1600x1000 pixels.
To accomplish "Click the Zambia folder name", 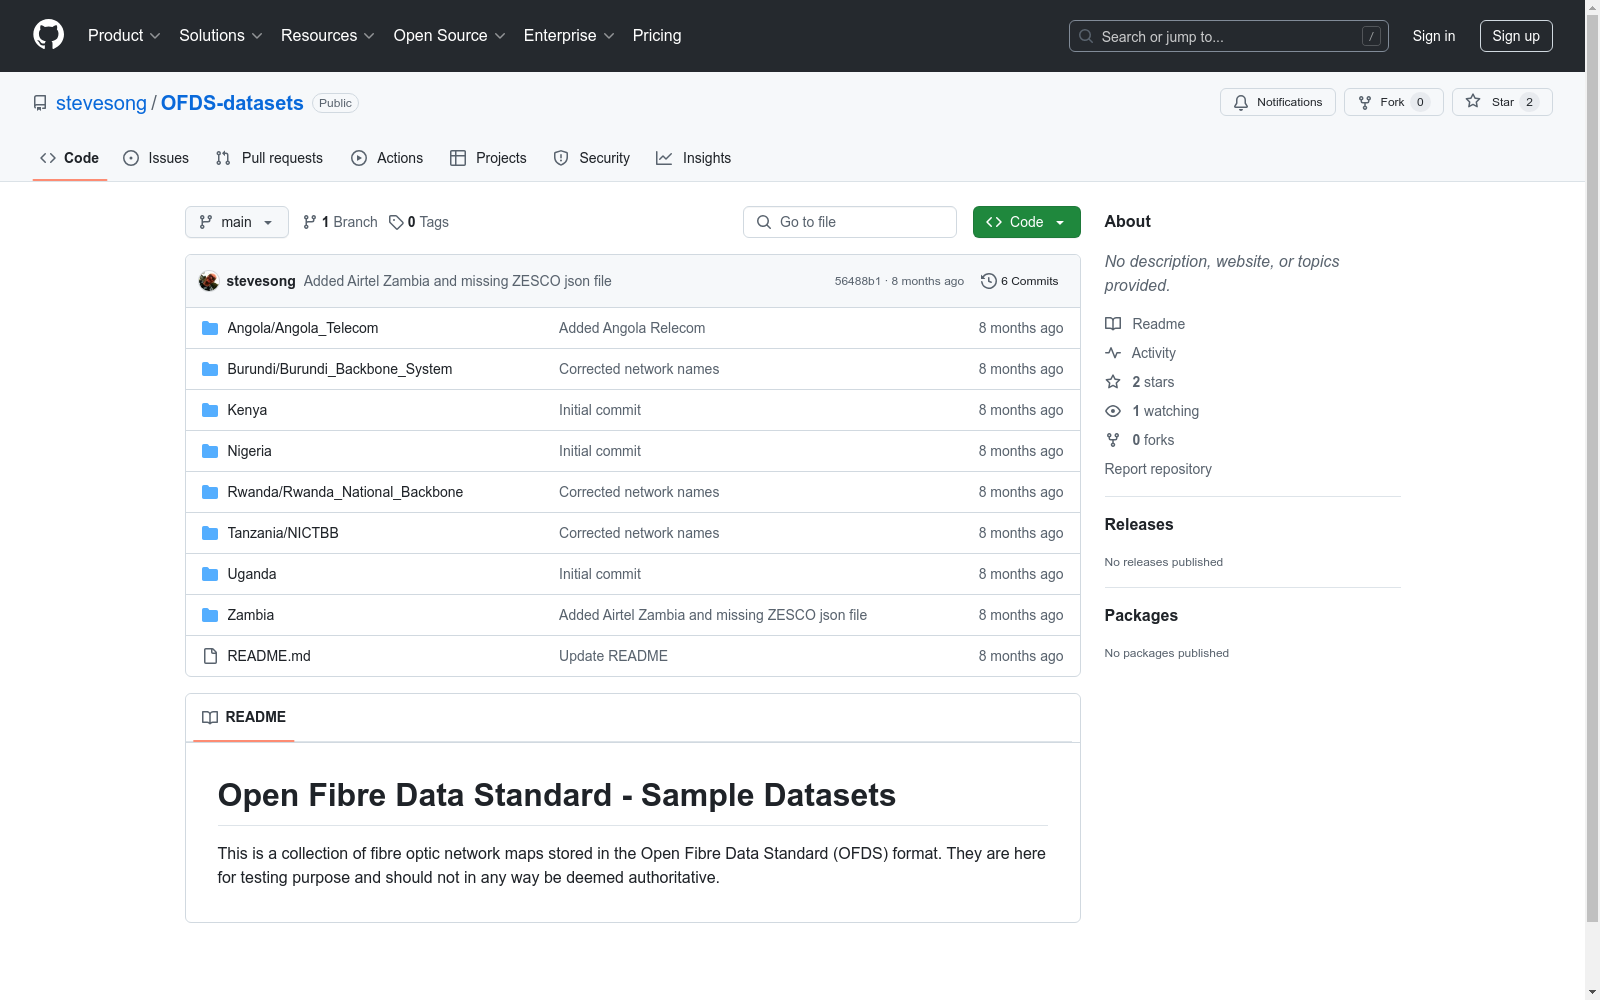I will click(x=251, y=615).
